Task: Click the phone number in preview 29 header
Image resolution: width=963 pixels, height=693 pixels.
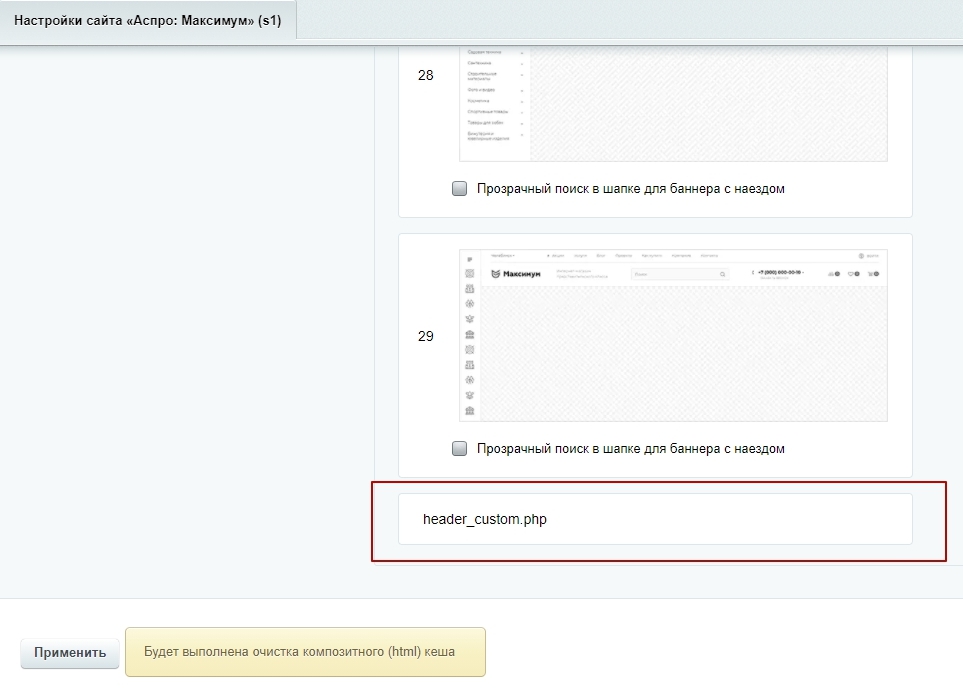Action: [780, 272]
